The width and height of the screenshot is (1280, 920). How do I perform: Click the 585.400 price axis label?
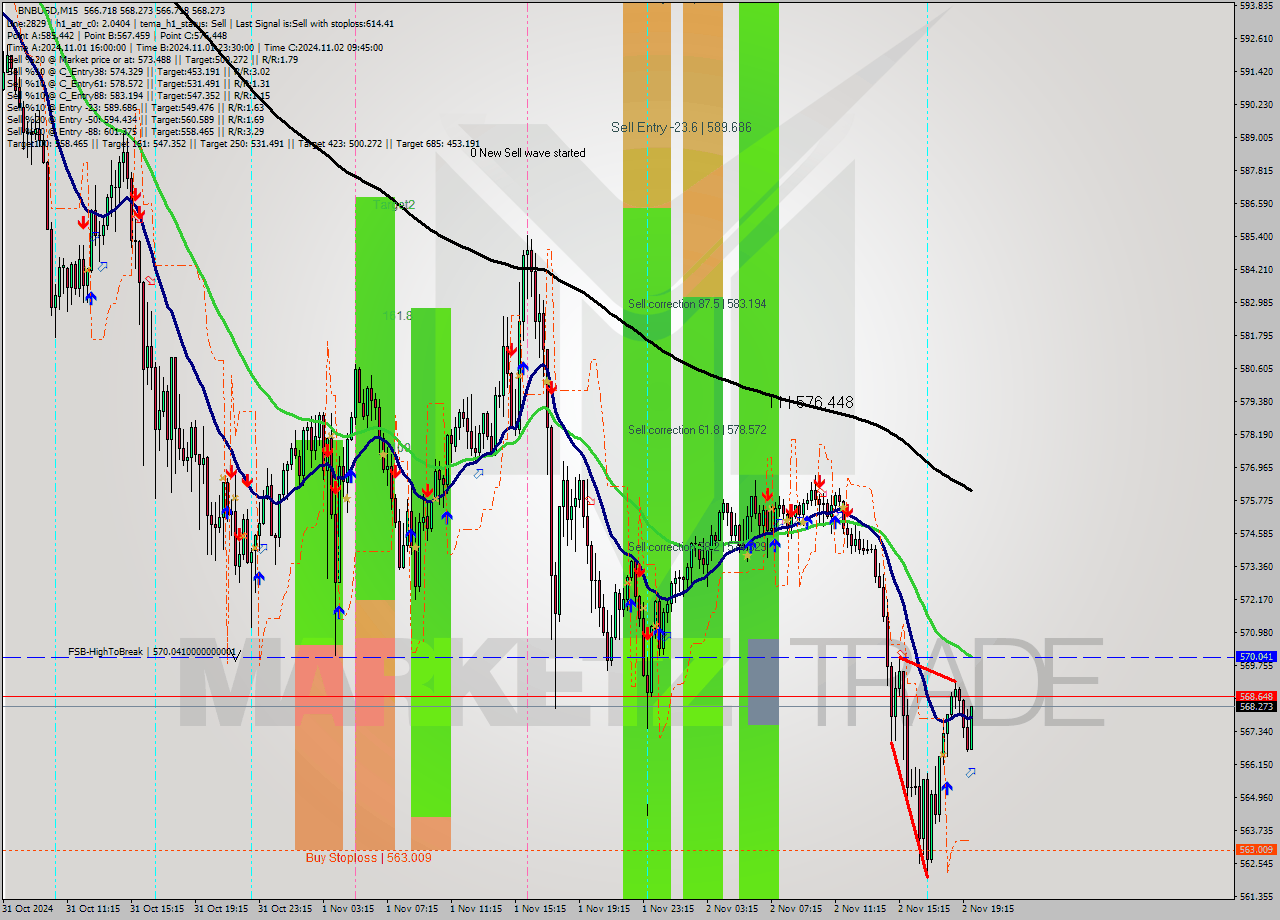click(1256, 236)
